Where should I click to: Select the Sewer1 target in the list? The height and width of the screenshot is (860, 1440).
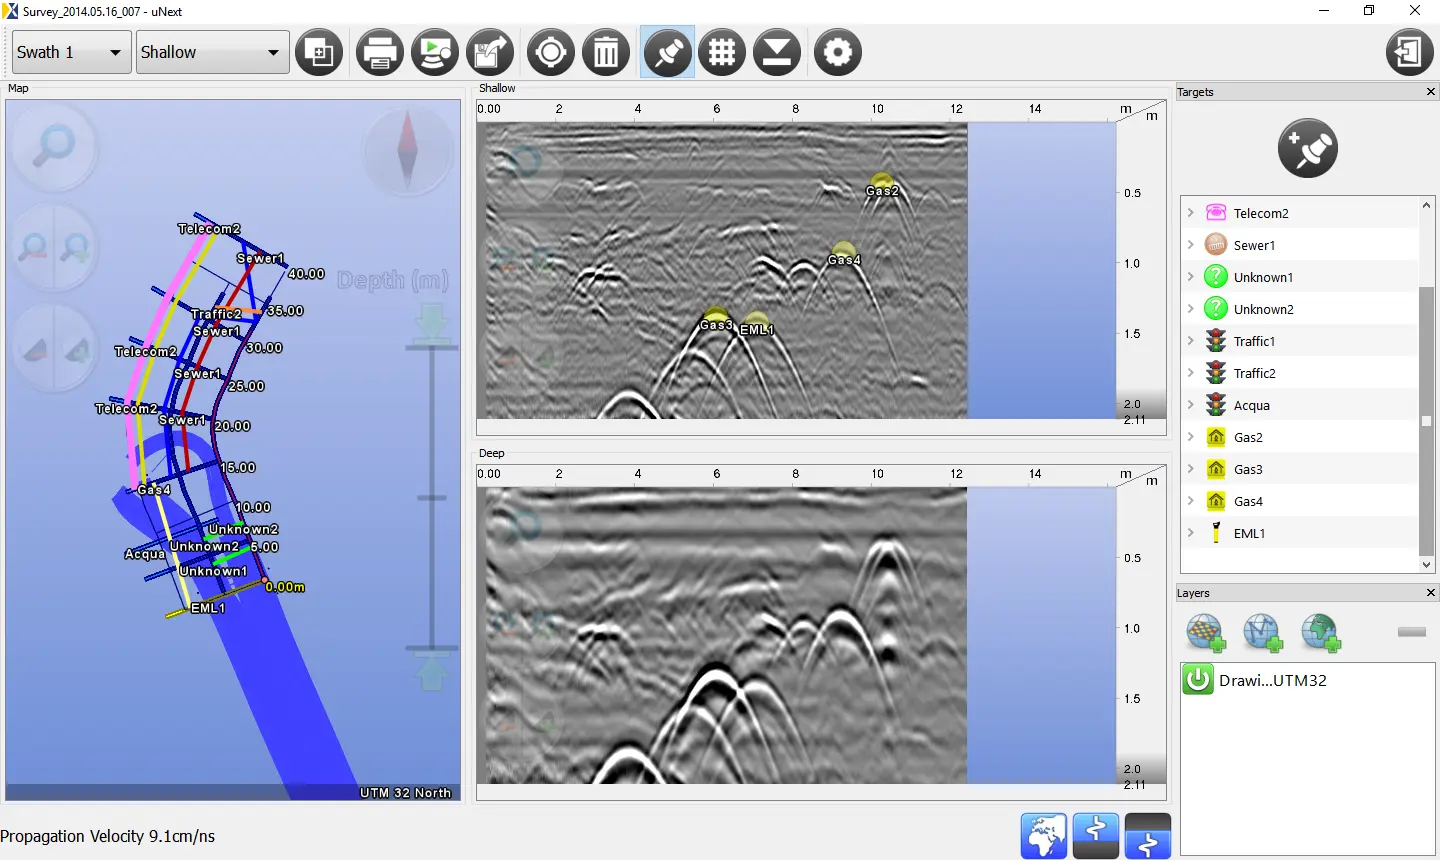pos(1254,245)
